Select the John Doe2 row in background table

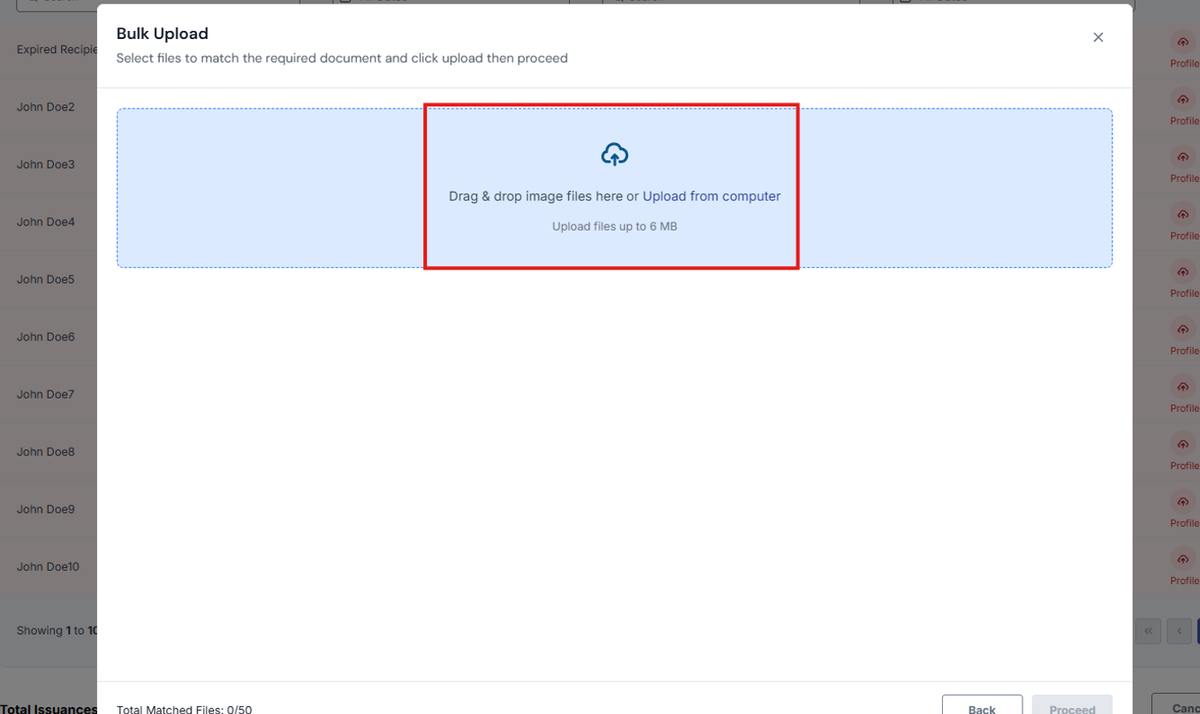[x=48, y=107]
